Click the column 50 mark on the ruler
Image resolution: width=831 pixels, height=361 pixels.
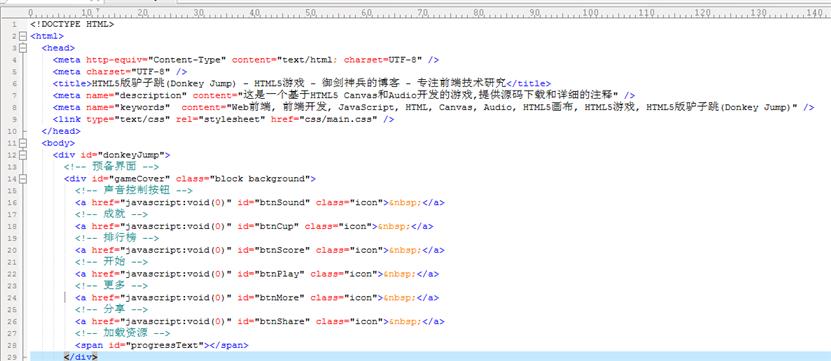click(310, 13)
